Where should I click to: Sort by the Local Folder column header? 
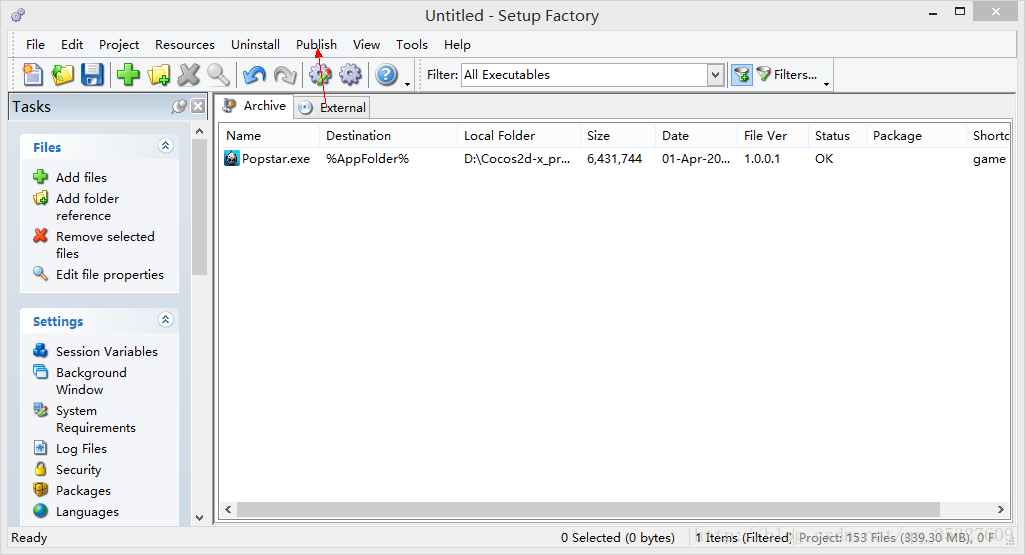click(x=519, y=135)
